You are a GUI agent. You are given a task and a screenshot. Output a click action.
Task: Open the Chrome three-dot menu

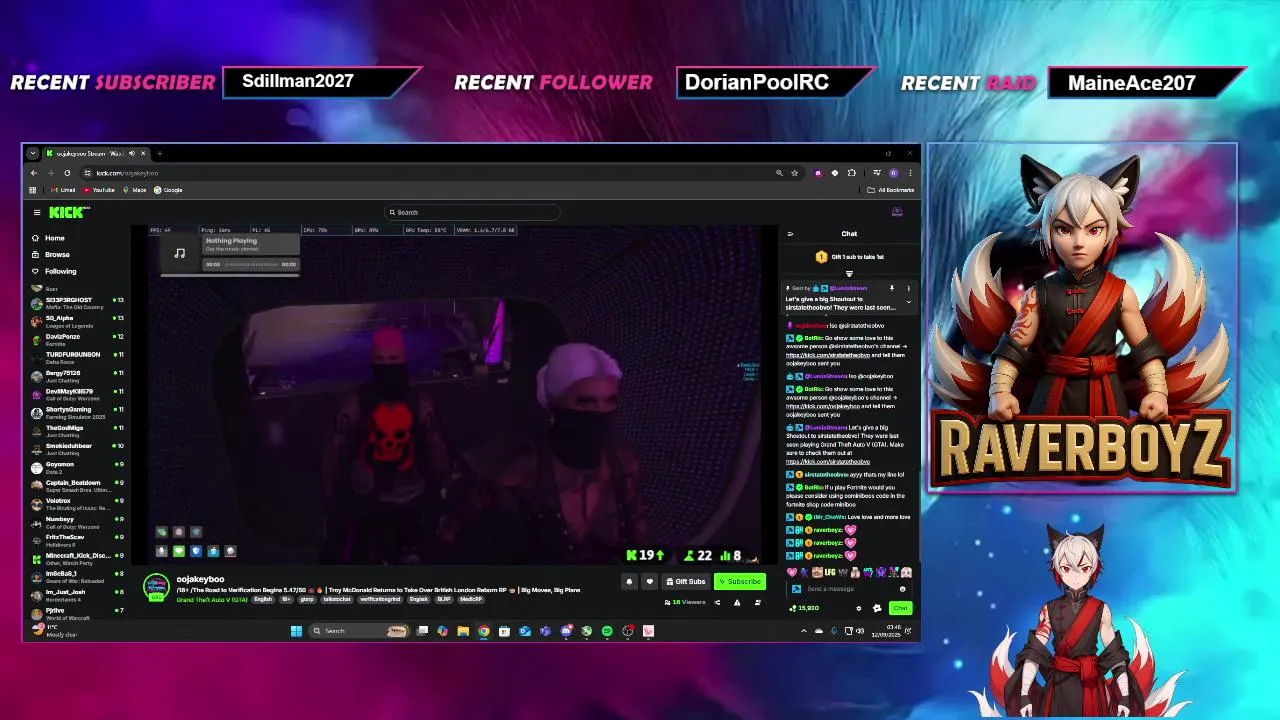pyautogui.click(x=910, y=173)
